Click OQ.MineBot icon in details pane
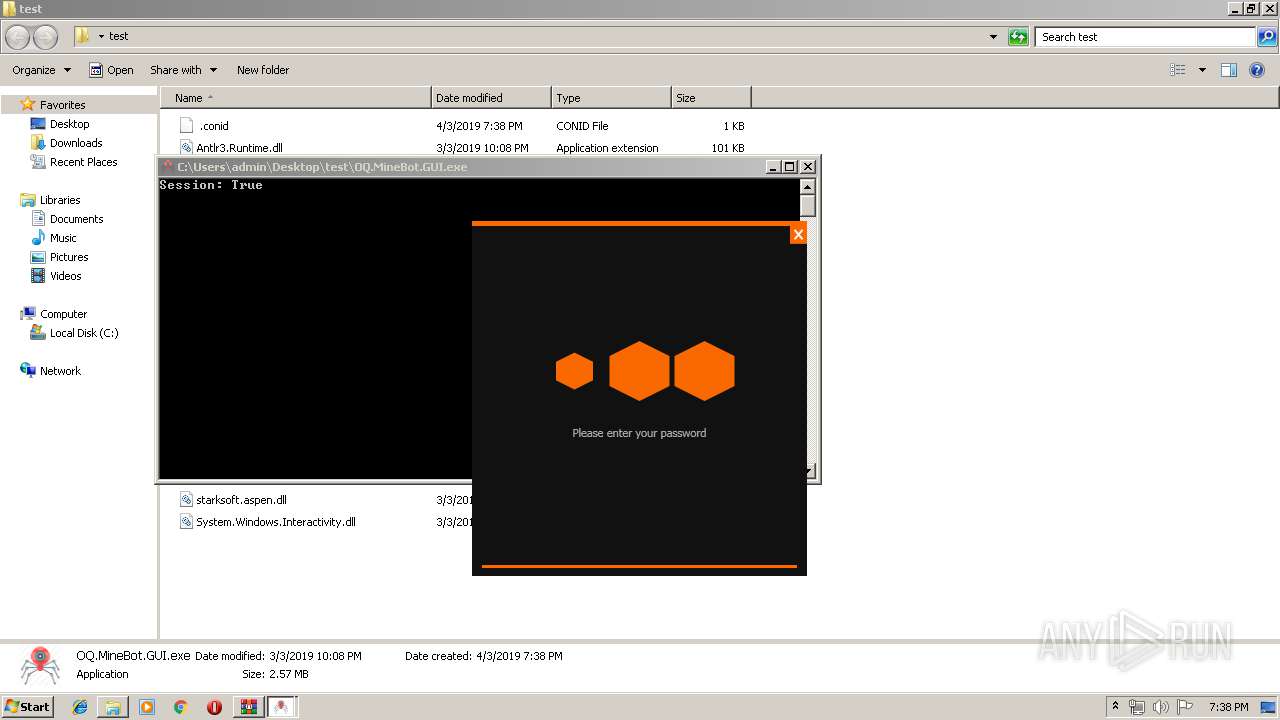The width and height of the screenshot is (1280, 720). coord(38,665)
